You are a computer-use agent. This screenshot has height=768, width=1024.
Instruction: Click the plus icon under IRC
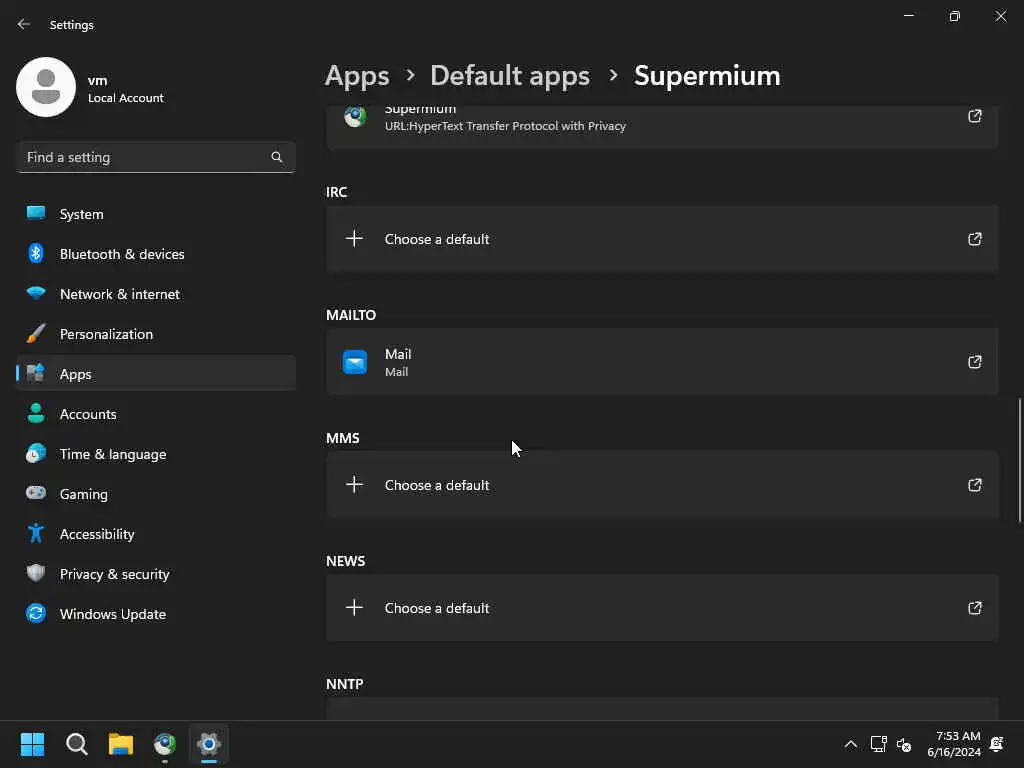pyautogui.click(x=354, y=239)
